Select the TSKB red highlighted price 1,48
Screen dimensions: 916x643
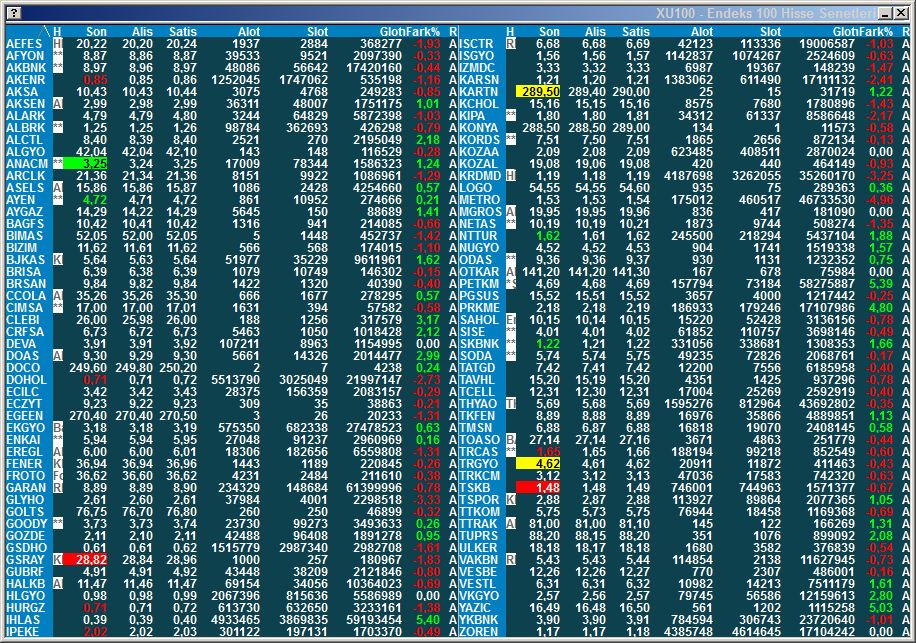[x=538, y=488]
